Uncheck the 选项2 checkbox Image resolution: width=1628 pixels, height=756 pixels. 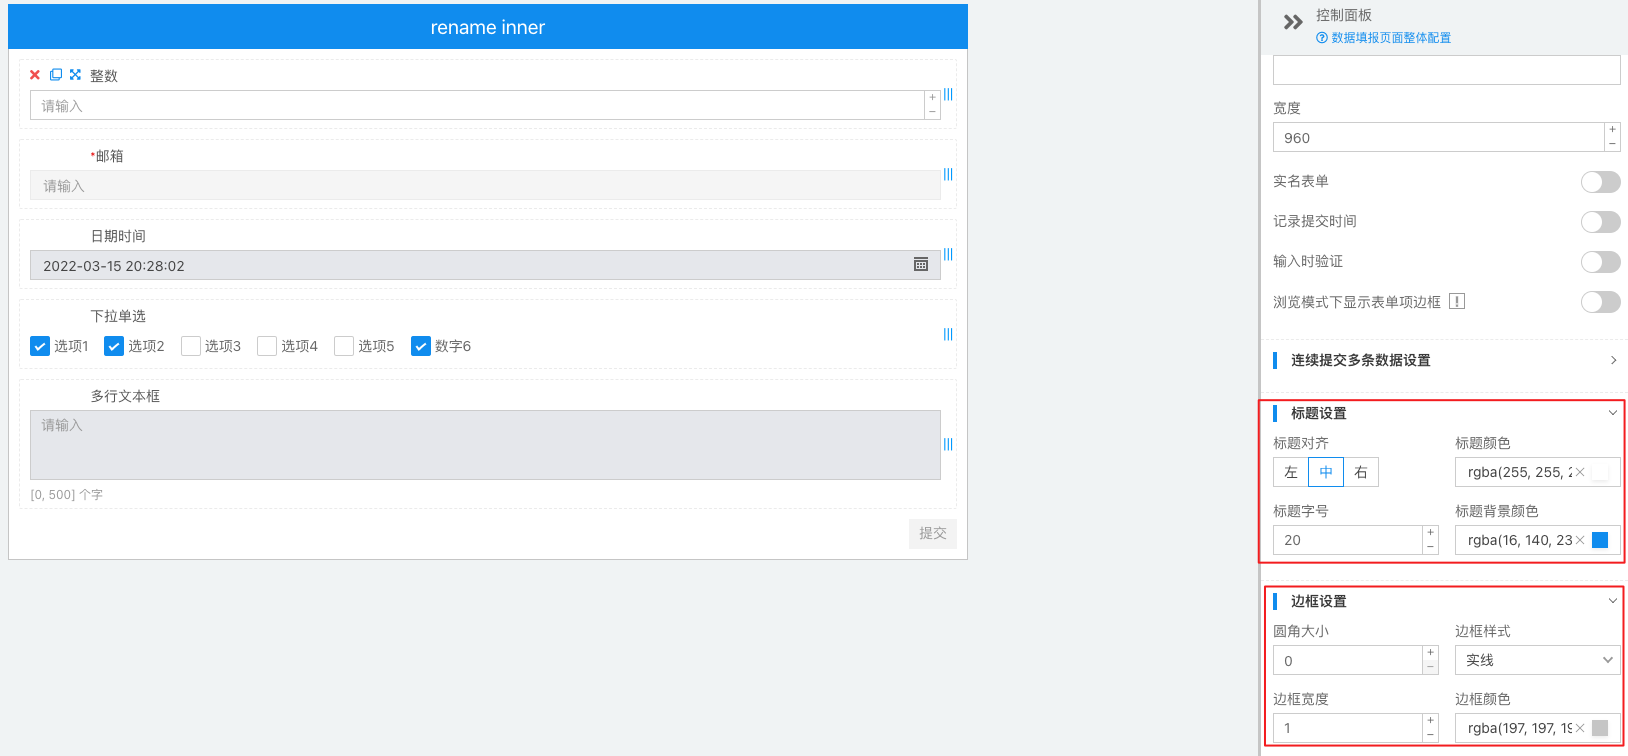pos(114,346)
